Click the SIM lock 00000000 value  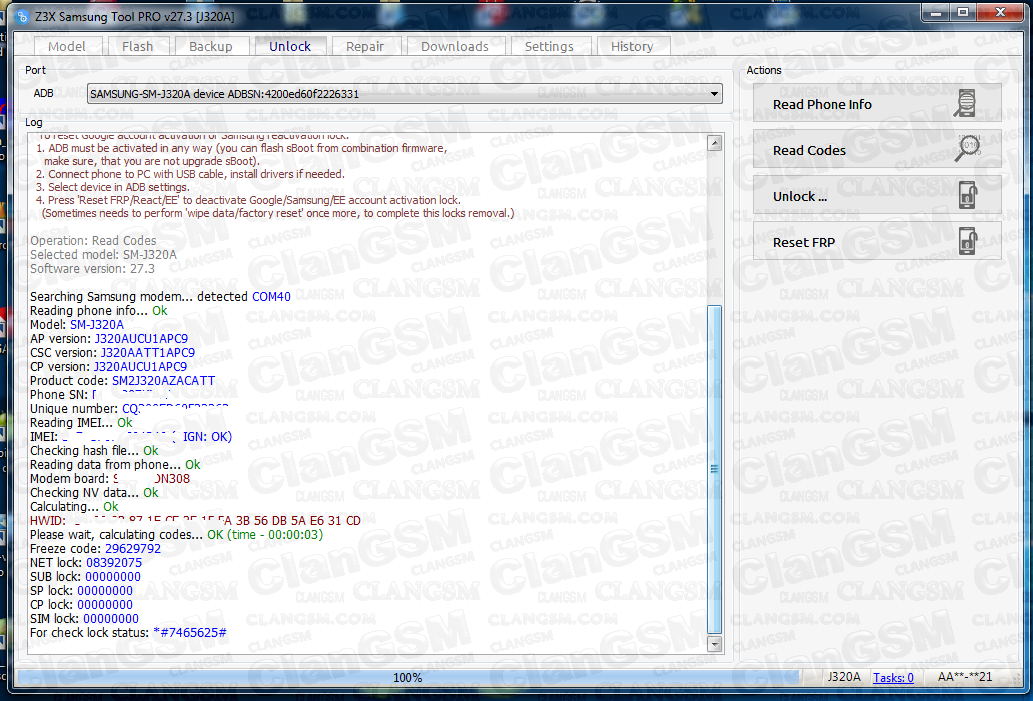tap(111, 619)
